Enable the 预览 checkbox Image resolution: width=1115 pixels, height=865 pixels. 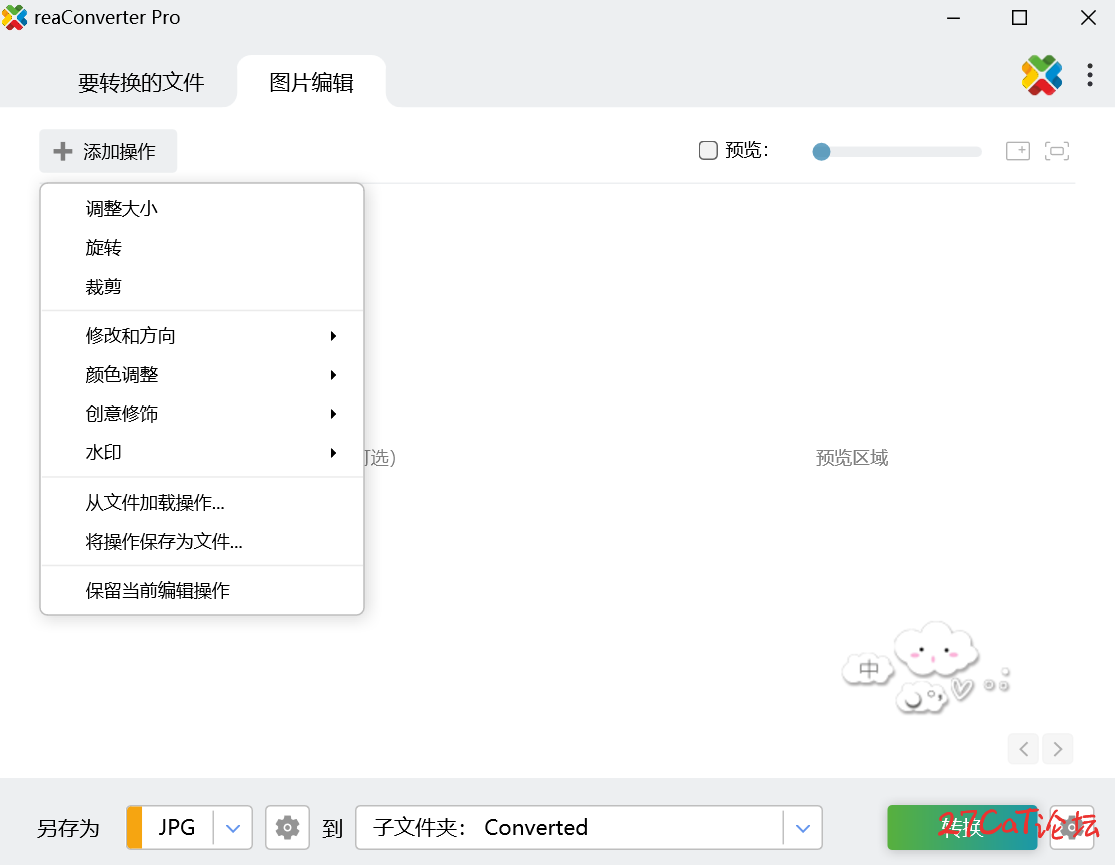tap(708, 151)
